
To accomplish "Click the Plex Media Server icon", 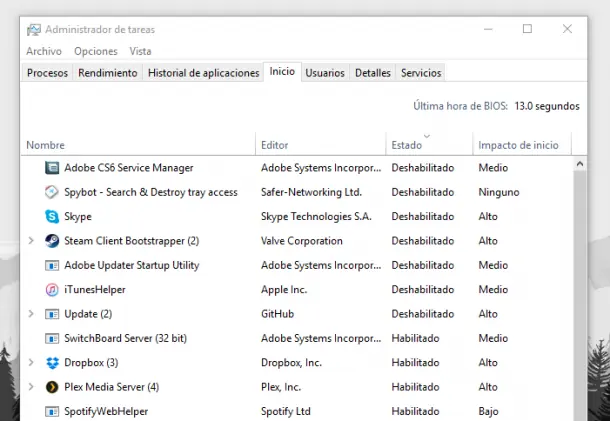I will [x=52, y=387].
